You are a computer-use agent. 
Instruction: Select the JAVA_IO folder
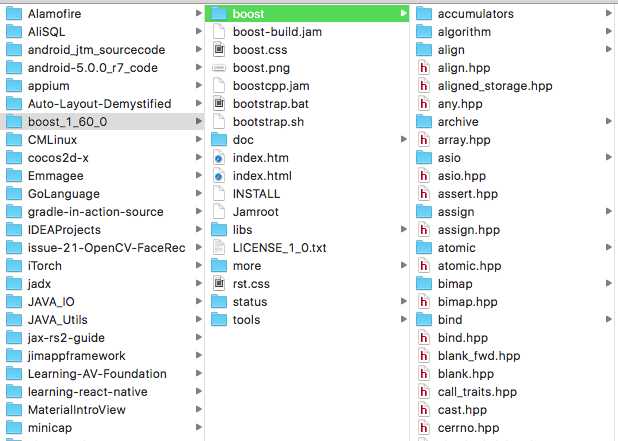(102, 301)
